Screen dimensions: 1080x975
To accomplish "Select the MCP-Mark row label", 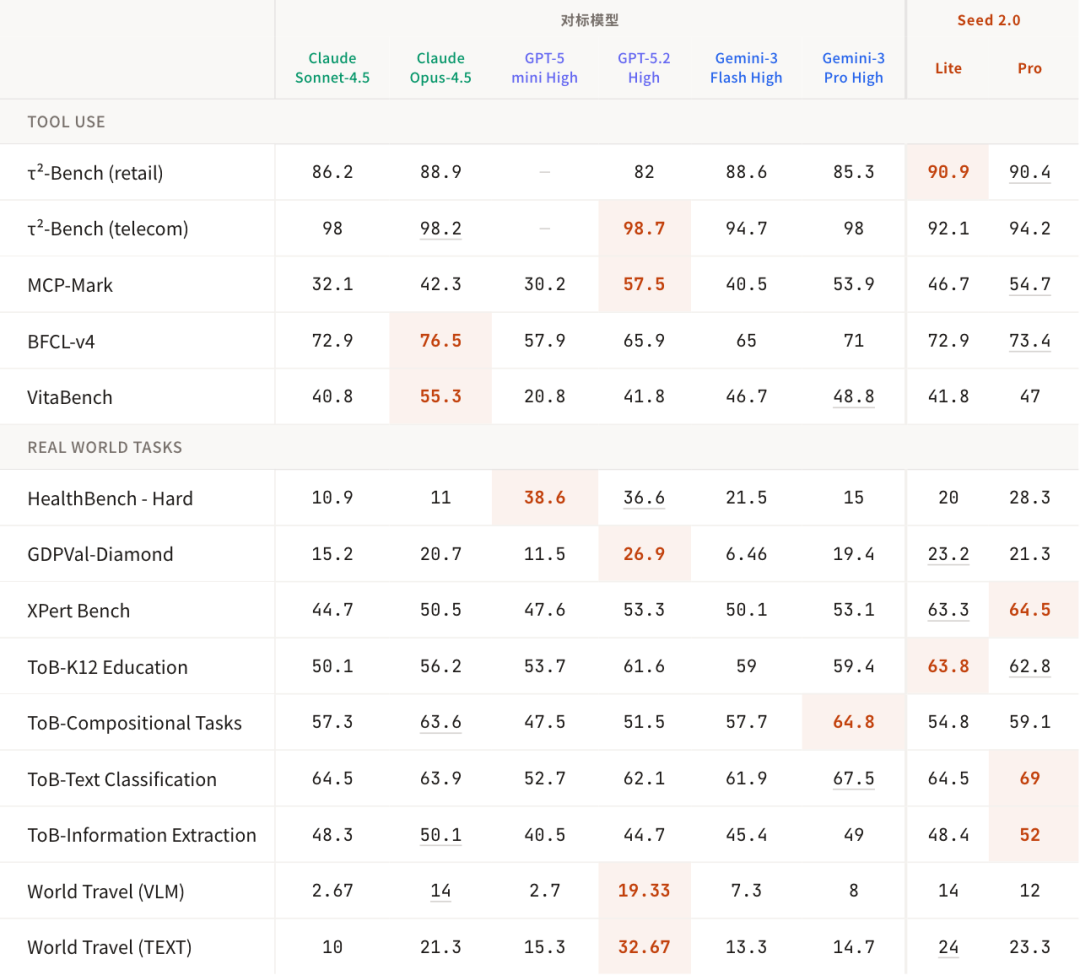I will coord(70,285).
